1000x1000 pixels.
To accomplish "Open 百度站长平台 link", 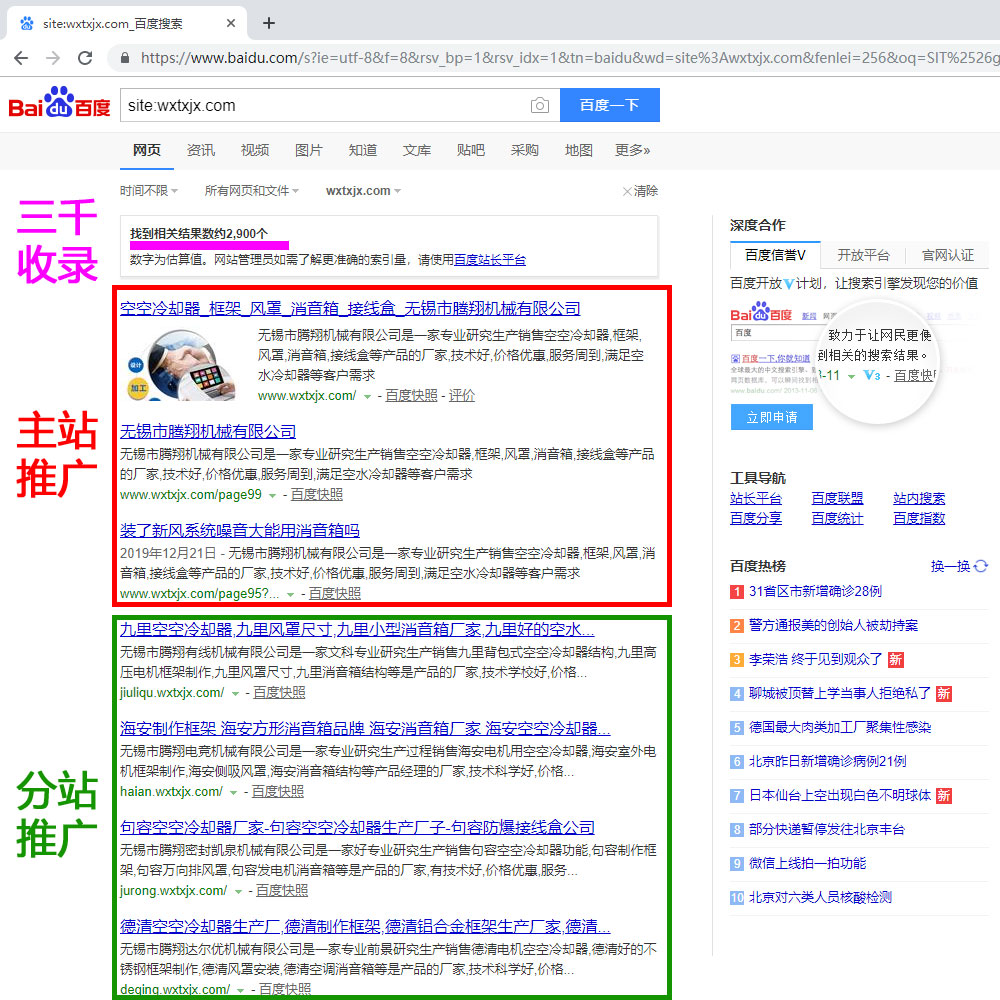I will click(x=490, y=260).
